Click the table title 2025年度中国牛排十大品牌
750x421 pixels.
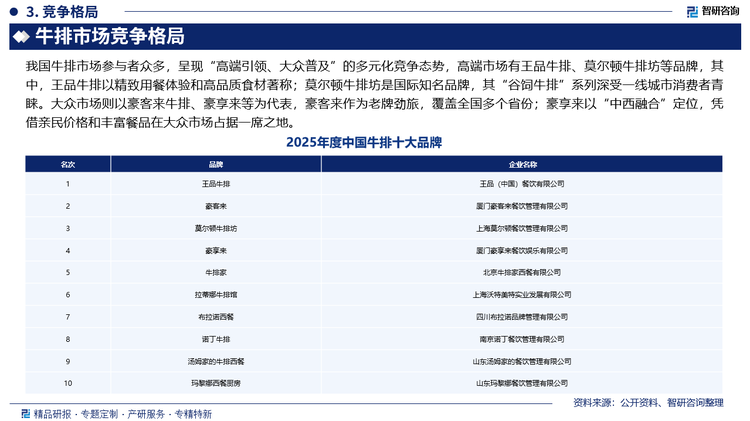364,142
